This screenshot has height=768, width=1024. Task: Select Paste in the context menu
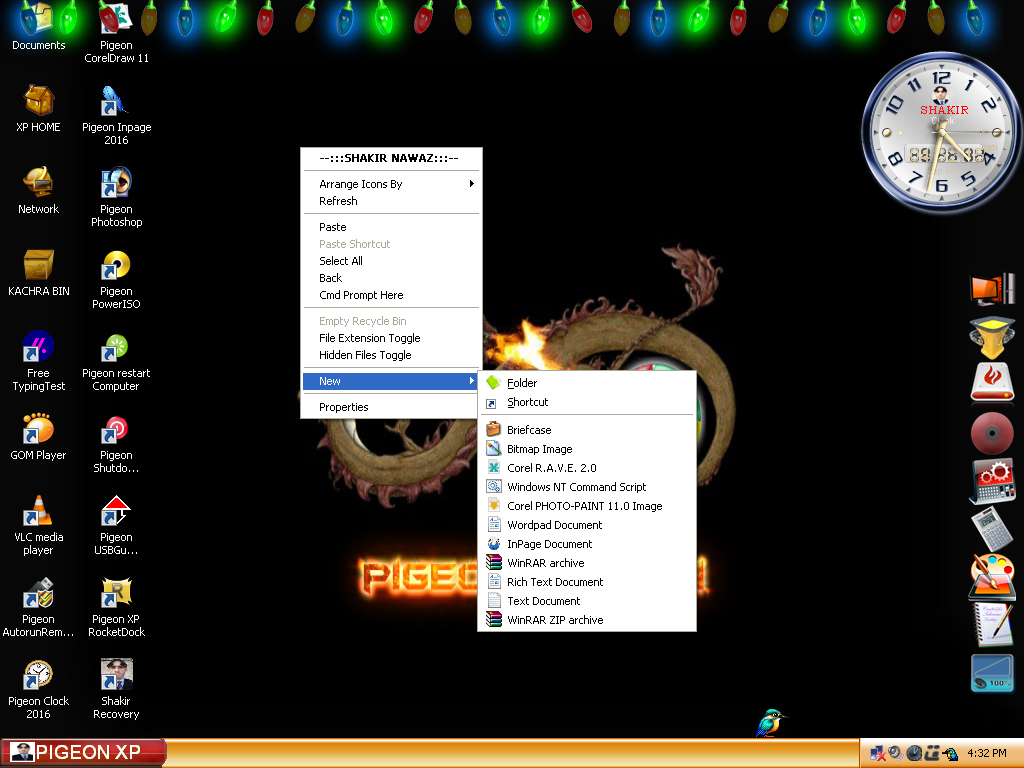391,227
